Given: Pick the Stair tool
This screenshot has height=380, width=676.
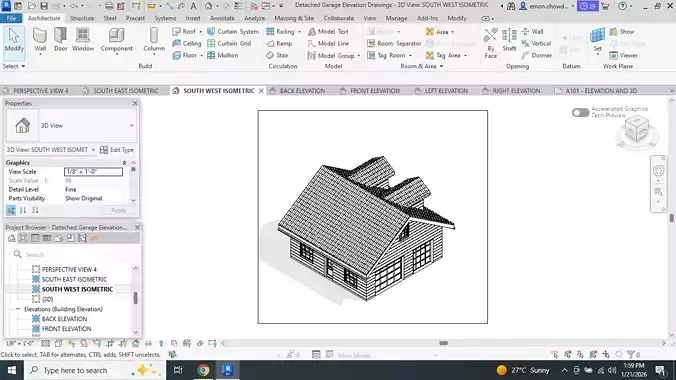Looking at the screenshot, I should click(x=277, y=55).
